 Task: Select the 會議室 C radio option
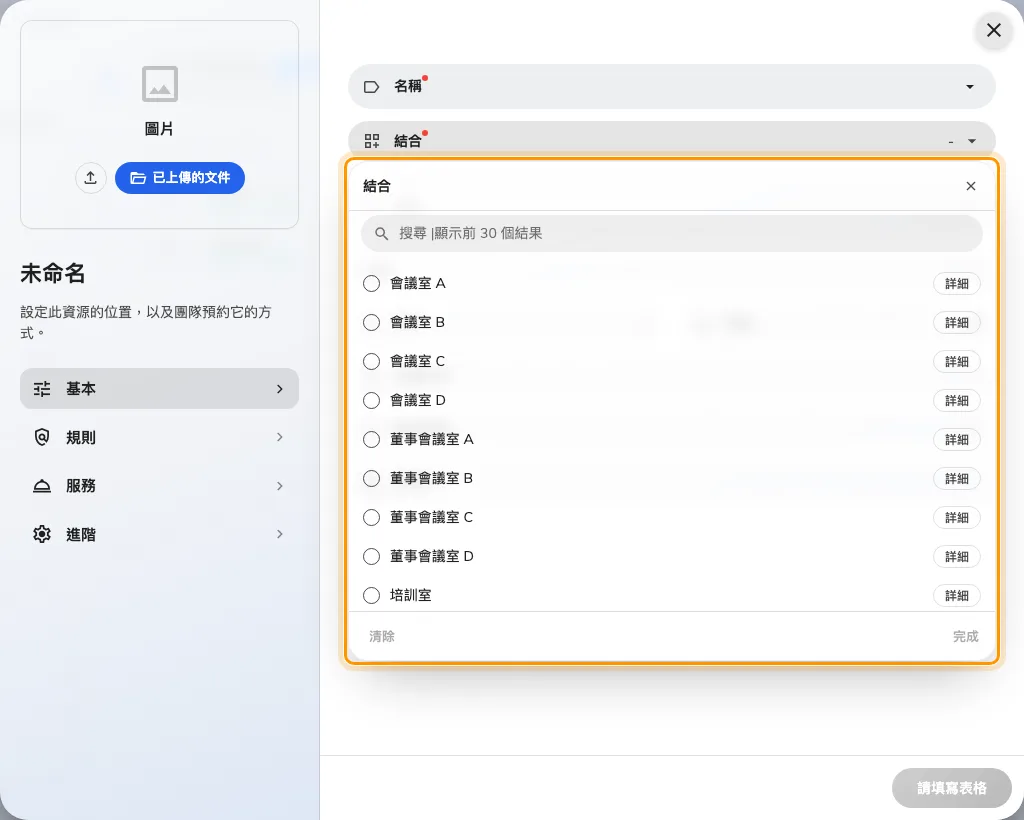(372, 362)
